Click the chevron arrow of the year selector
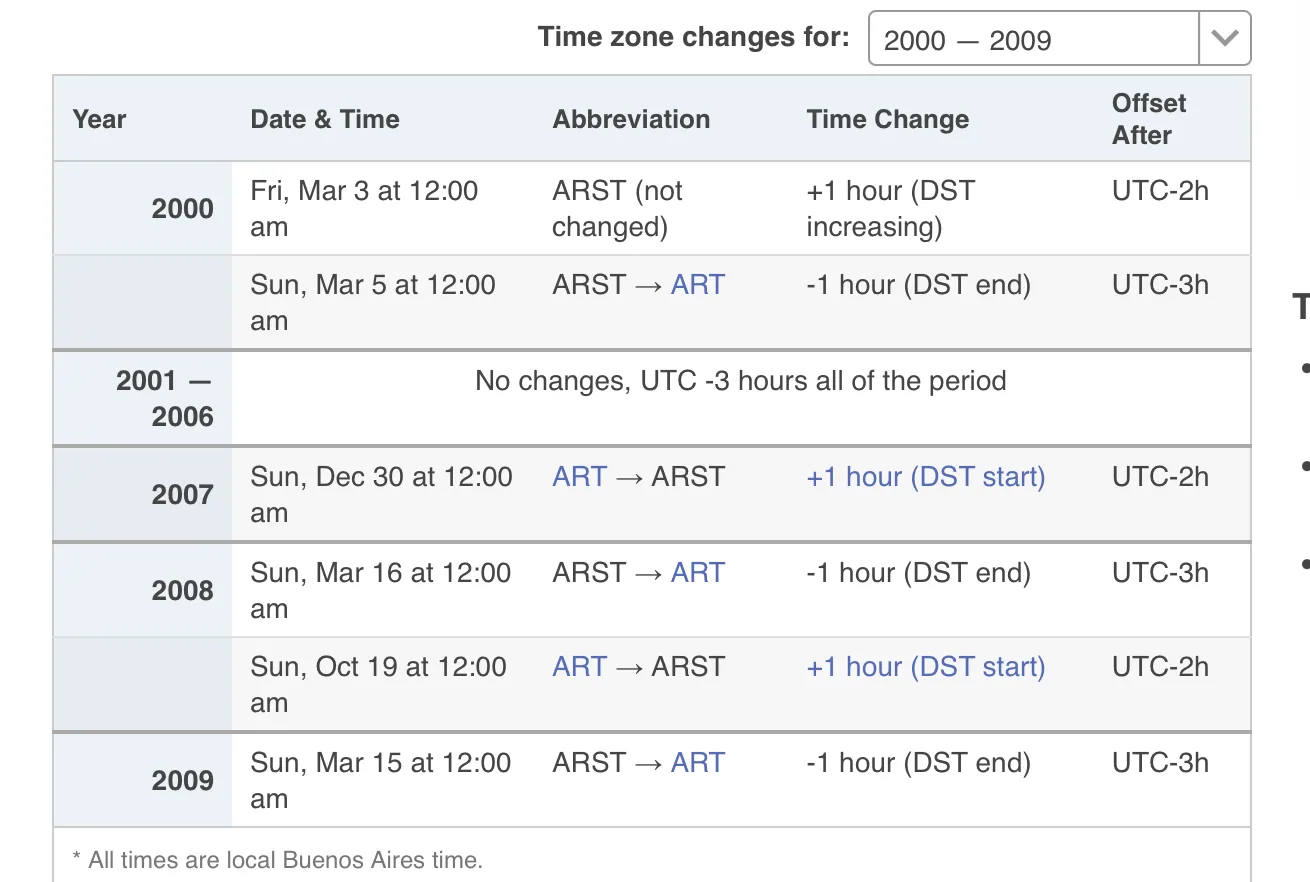The height and width of the screenshot is (882, 1310). [1224, 39]
